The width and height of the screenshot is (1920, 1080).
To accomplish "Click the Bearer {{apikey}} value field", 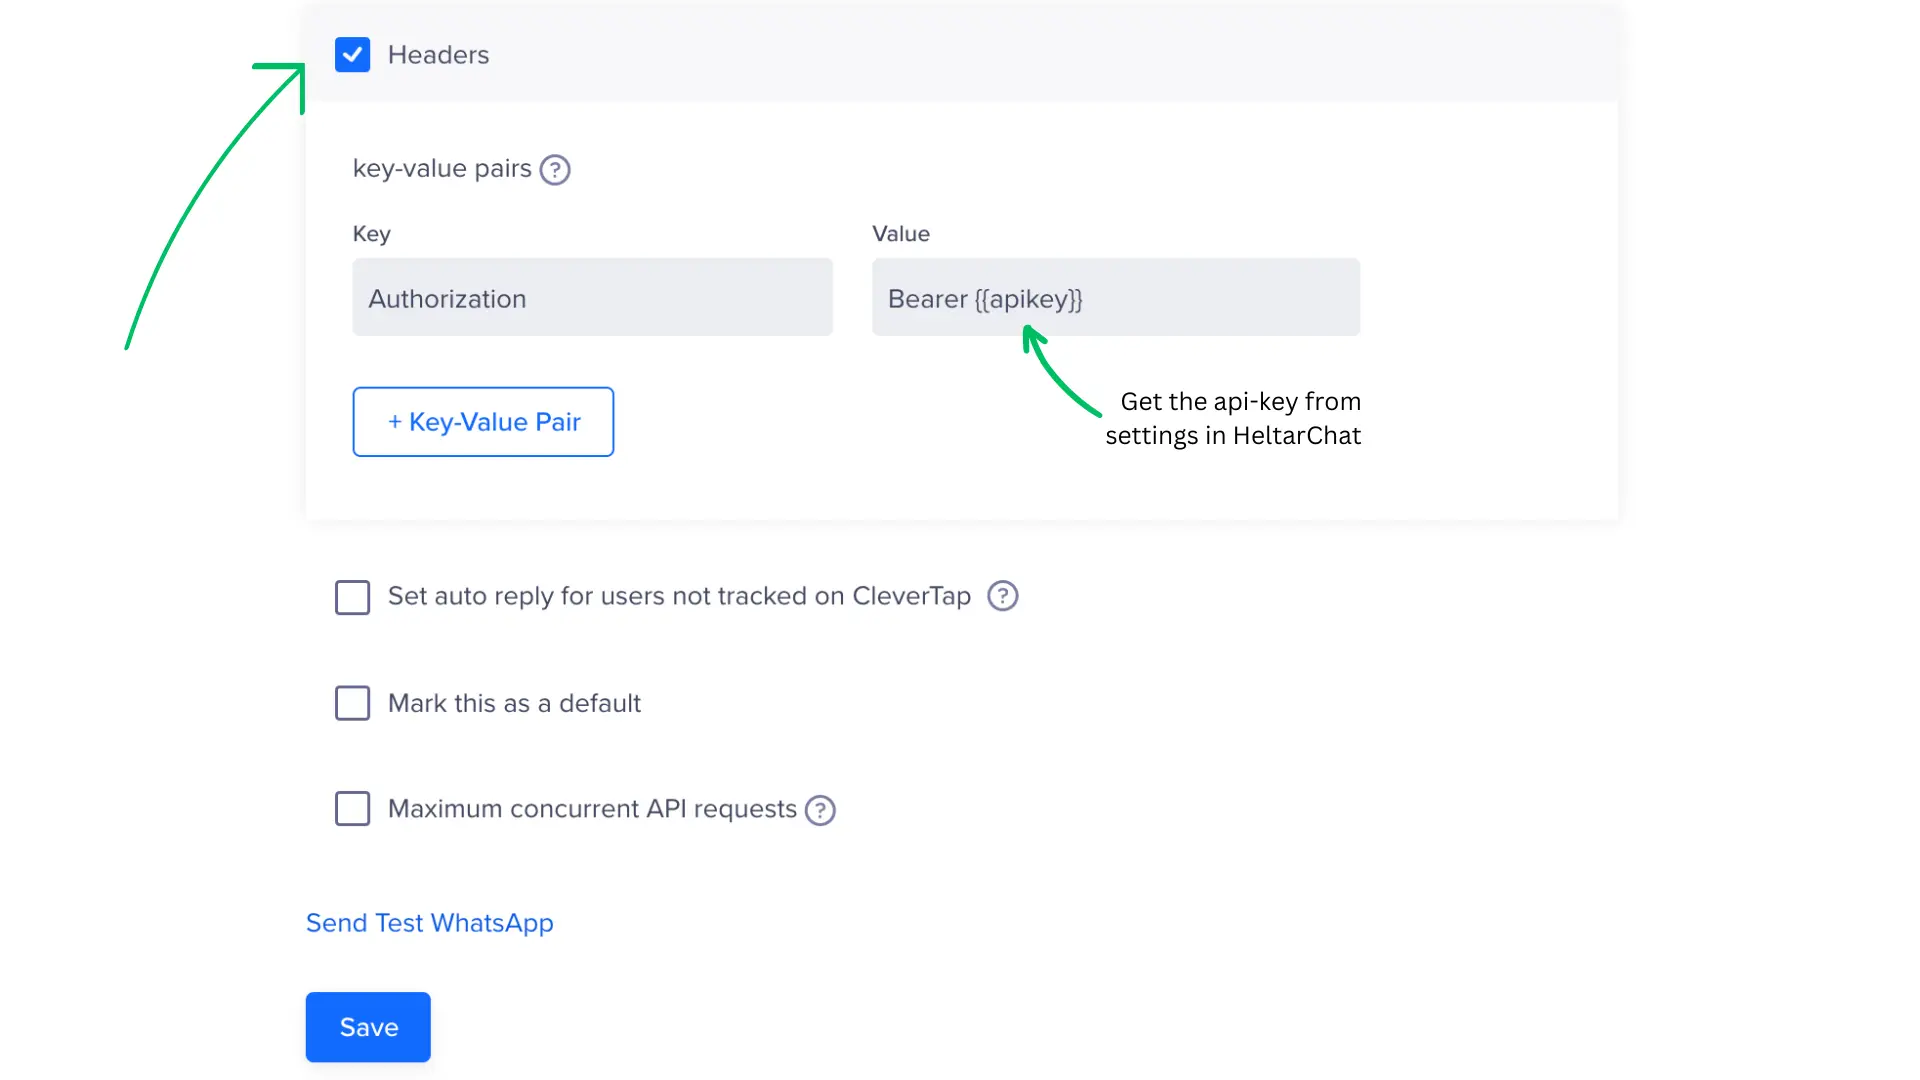I will tap(1115, 297).
